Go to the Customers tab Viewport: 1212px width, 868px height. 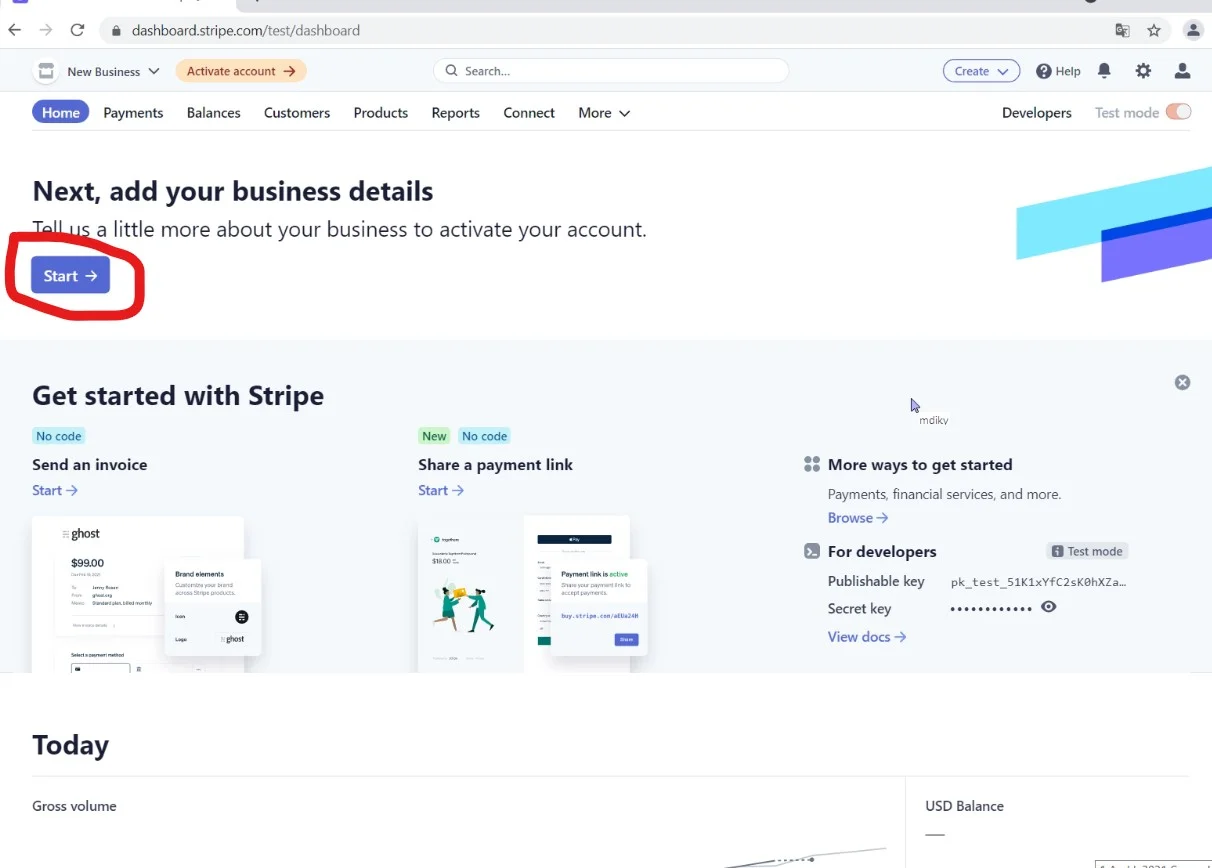[297, 113]
